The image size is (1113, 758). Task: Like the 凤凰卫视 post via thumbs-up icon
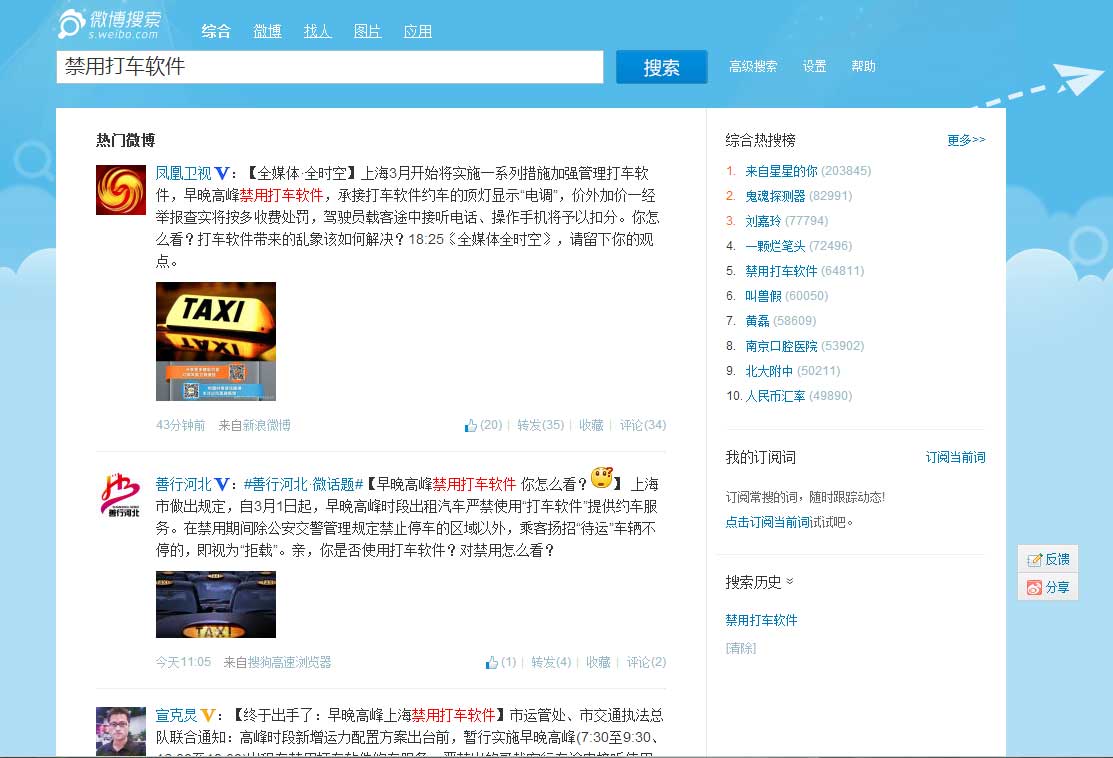(x=470, y=424)
